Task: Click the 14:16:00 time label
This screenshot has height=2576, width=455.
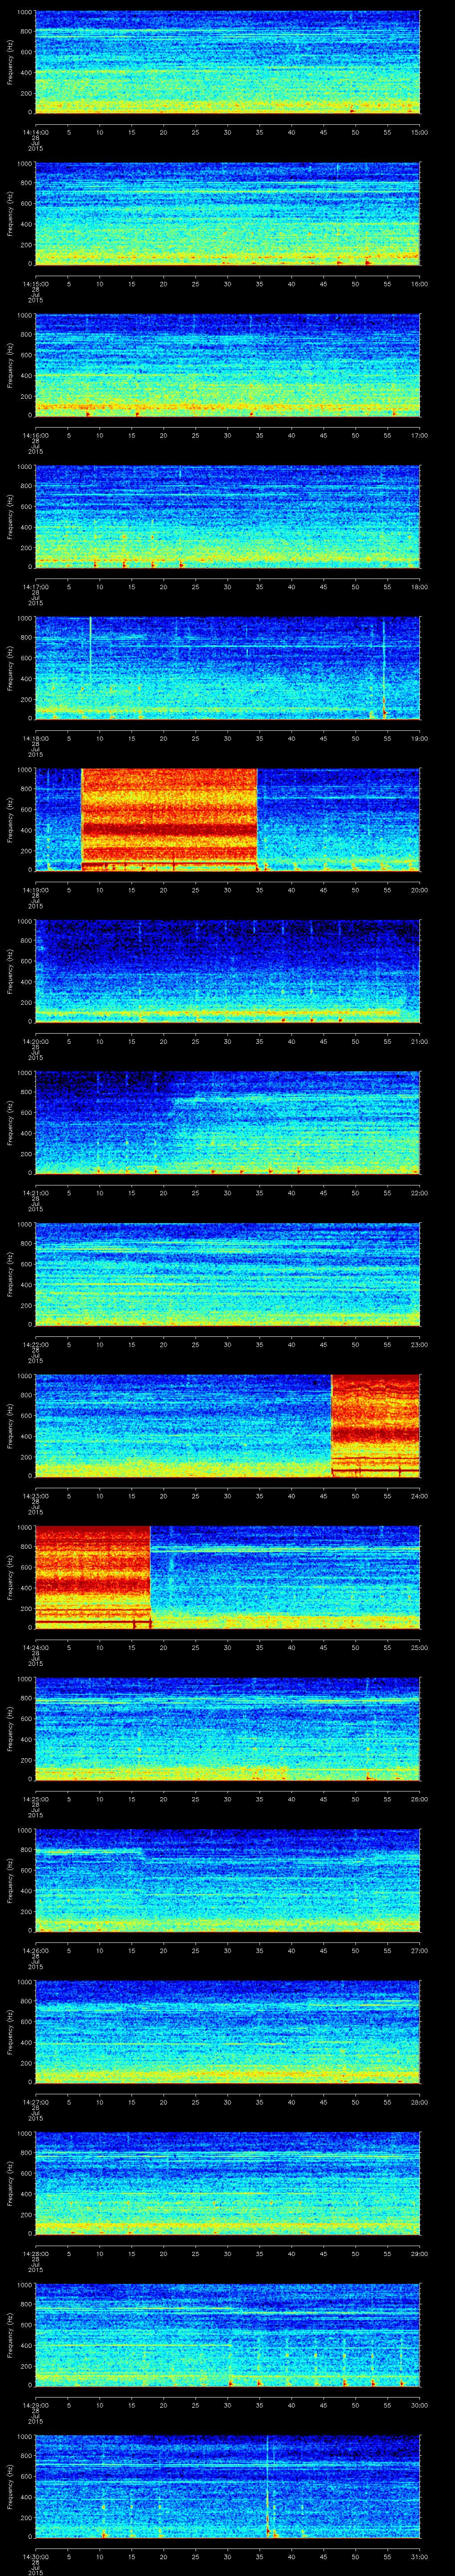Action: [35, 435]
